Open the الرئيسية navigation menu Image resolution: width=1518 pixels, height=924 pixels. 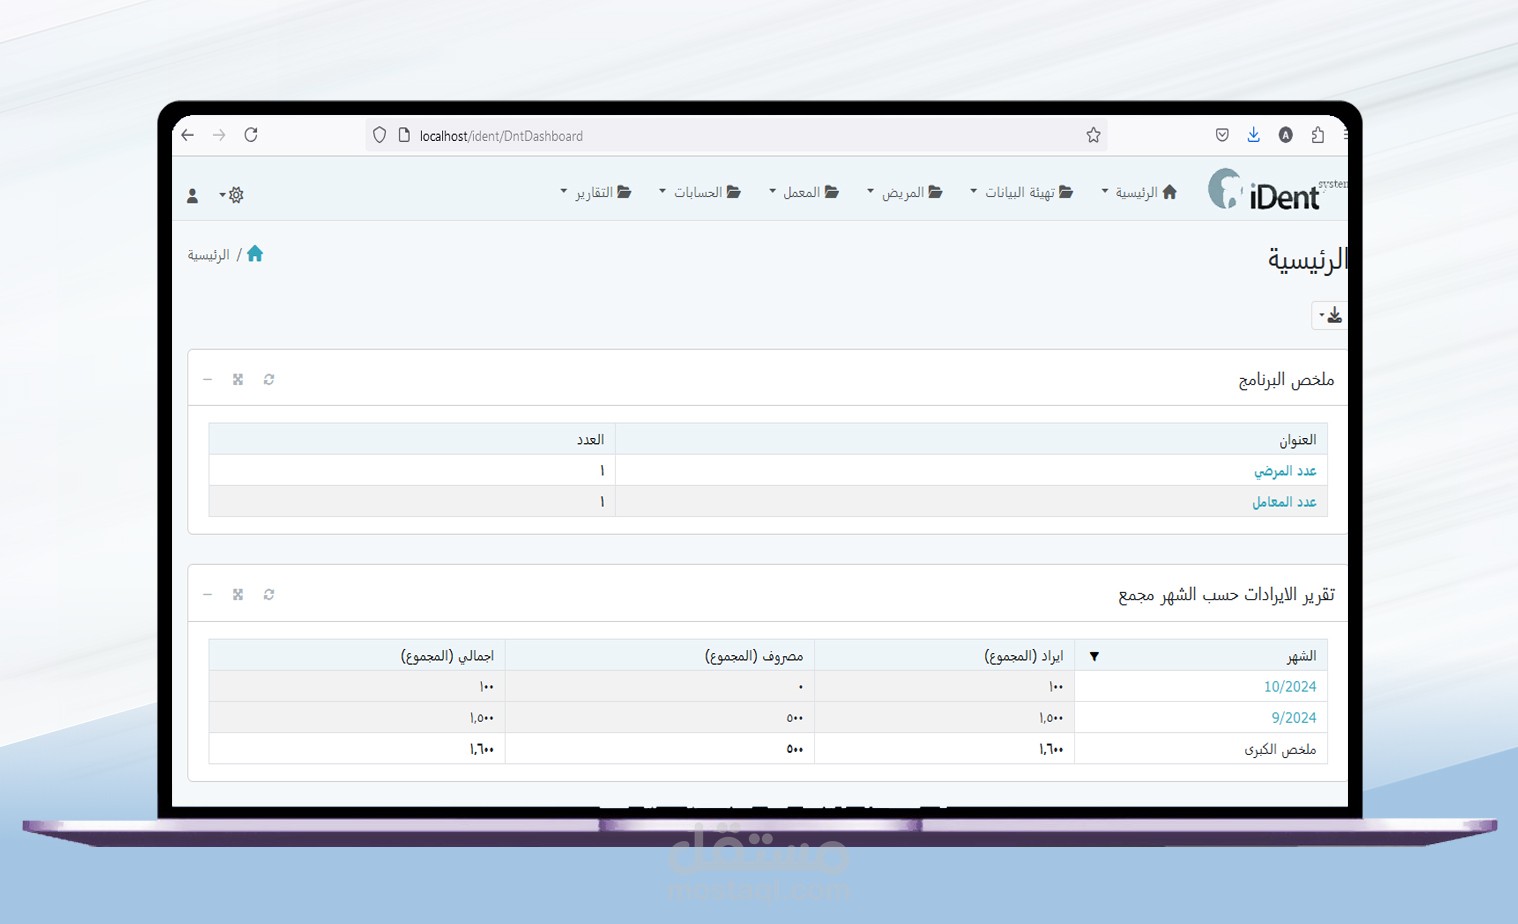1139,192
